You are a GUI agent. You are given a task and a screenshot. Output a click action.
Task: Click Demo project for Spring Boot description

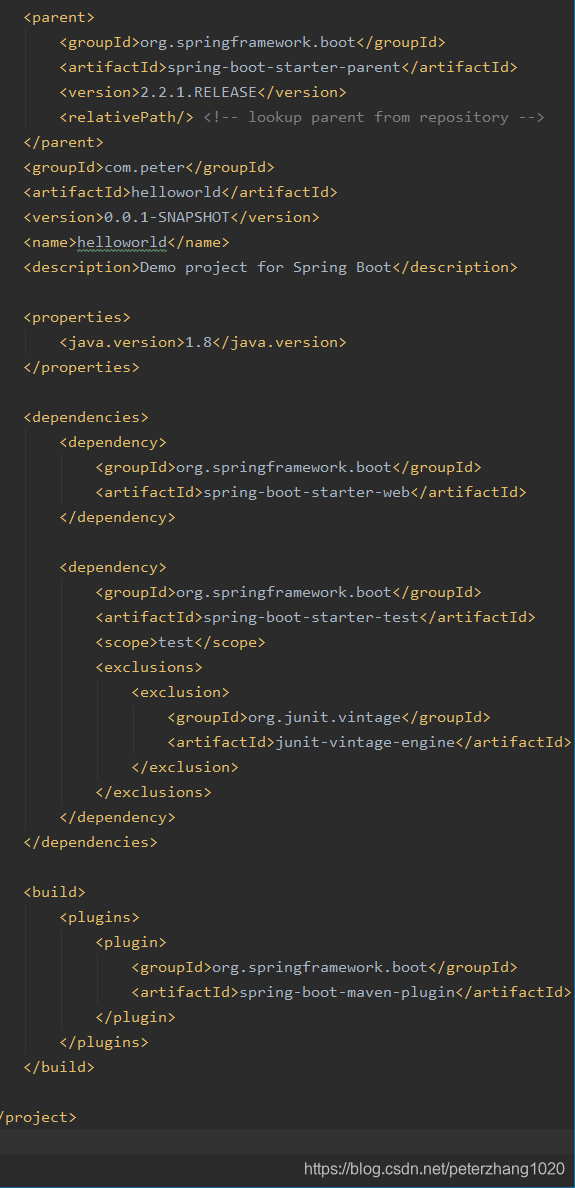(x=266, y=267)
